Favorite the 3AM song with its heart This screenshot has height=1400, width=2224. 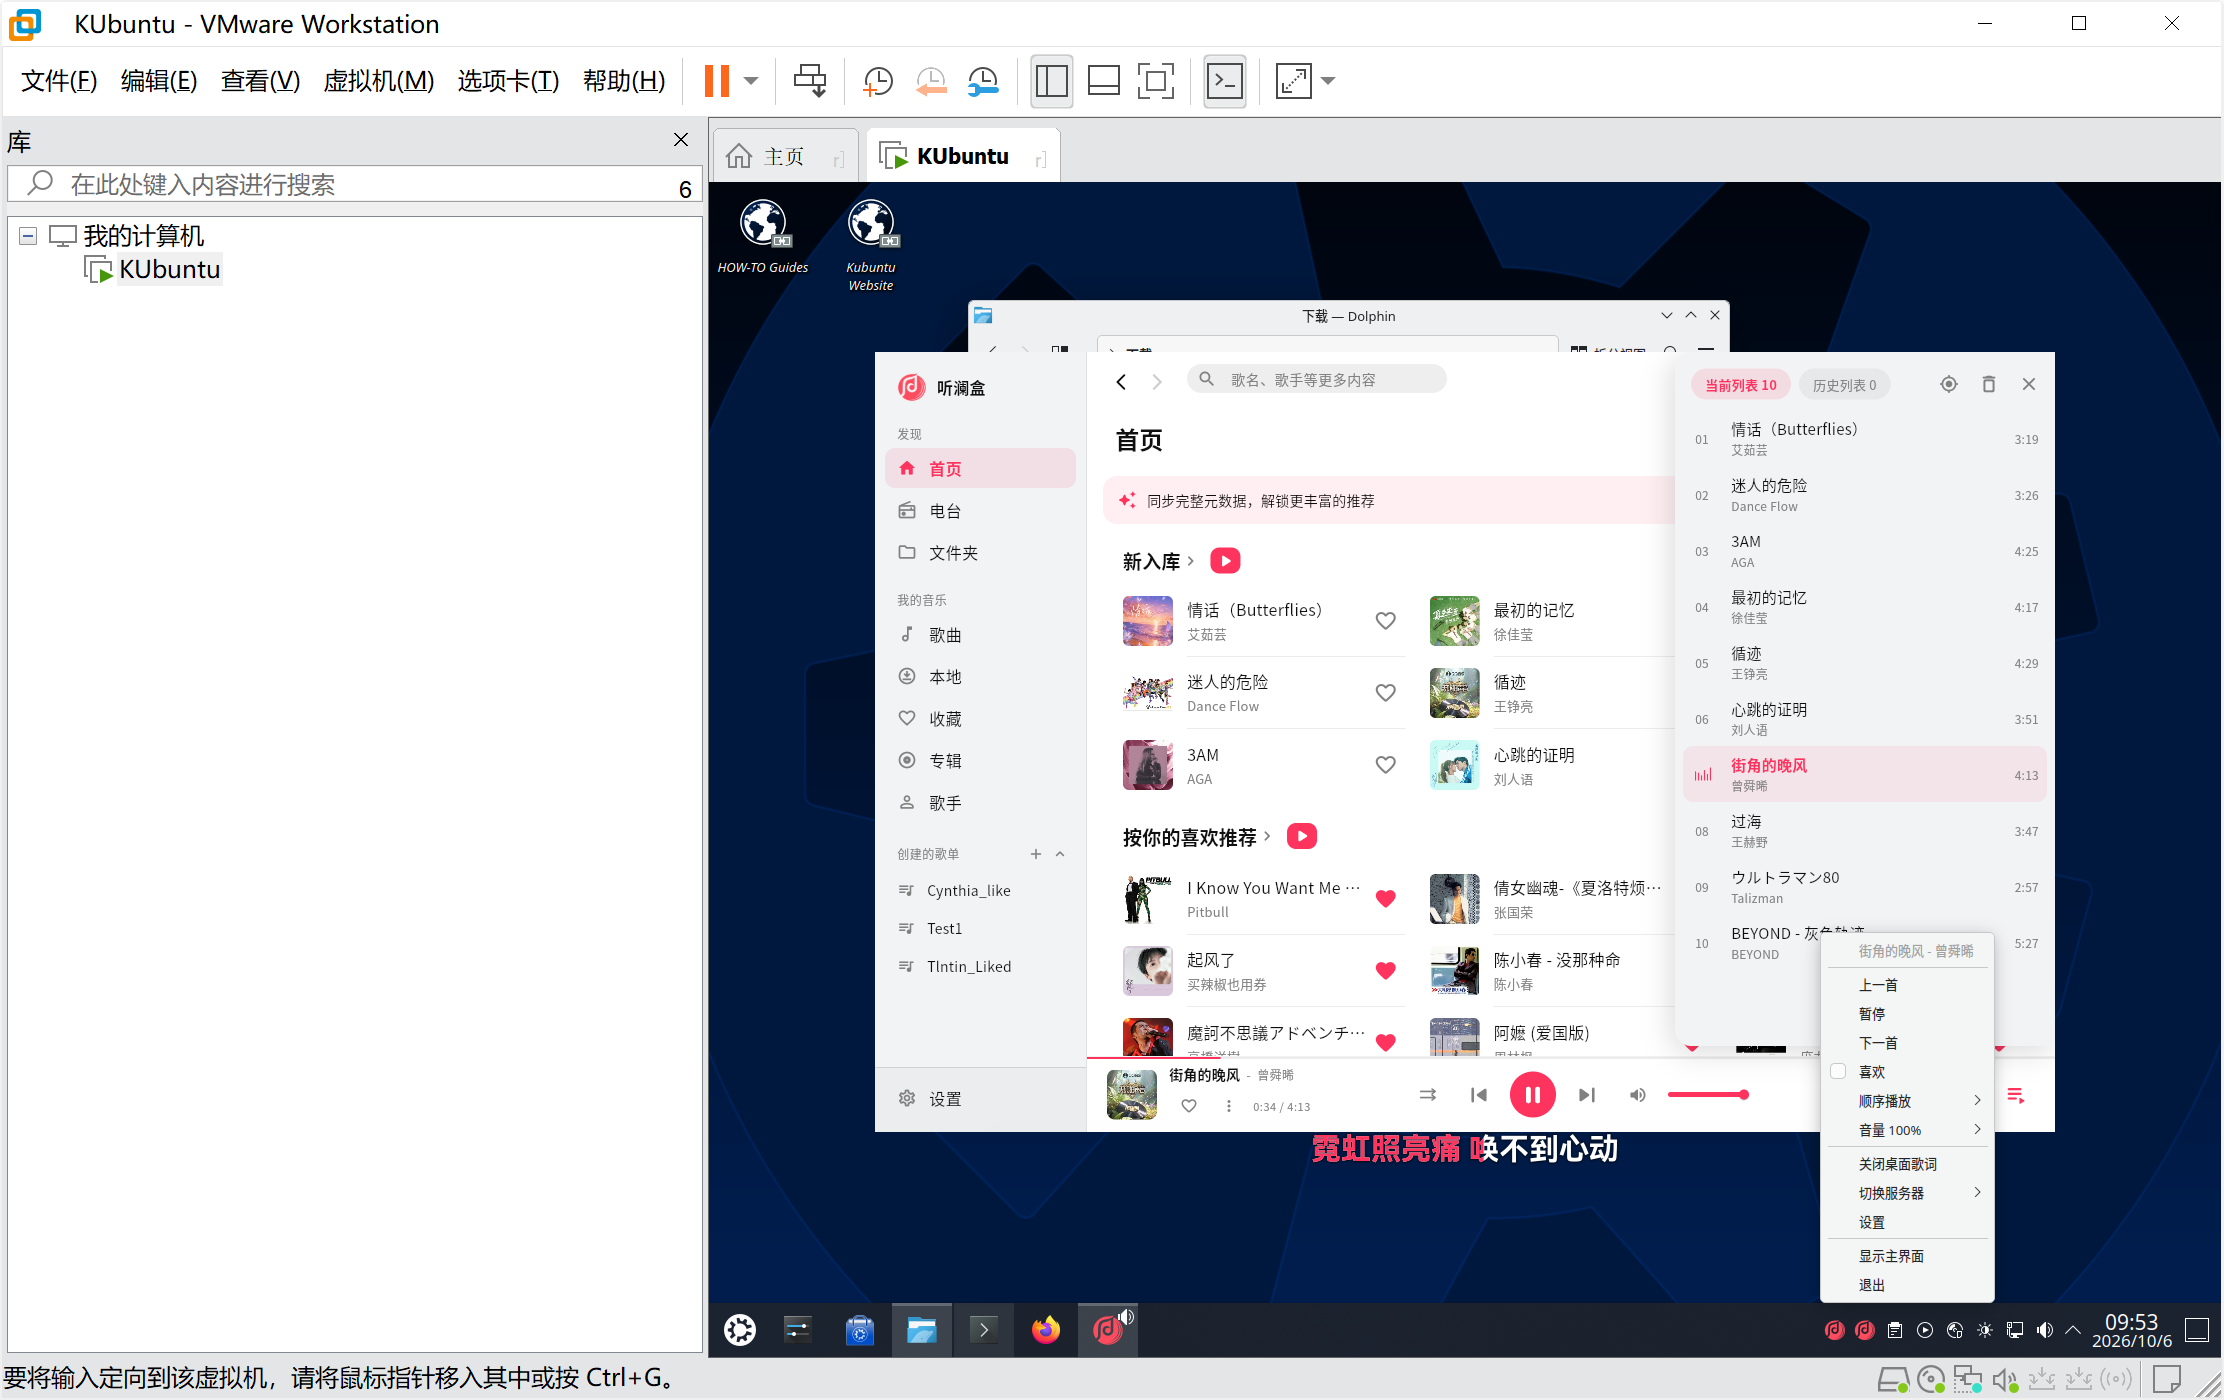tap(1386, 765)
